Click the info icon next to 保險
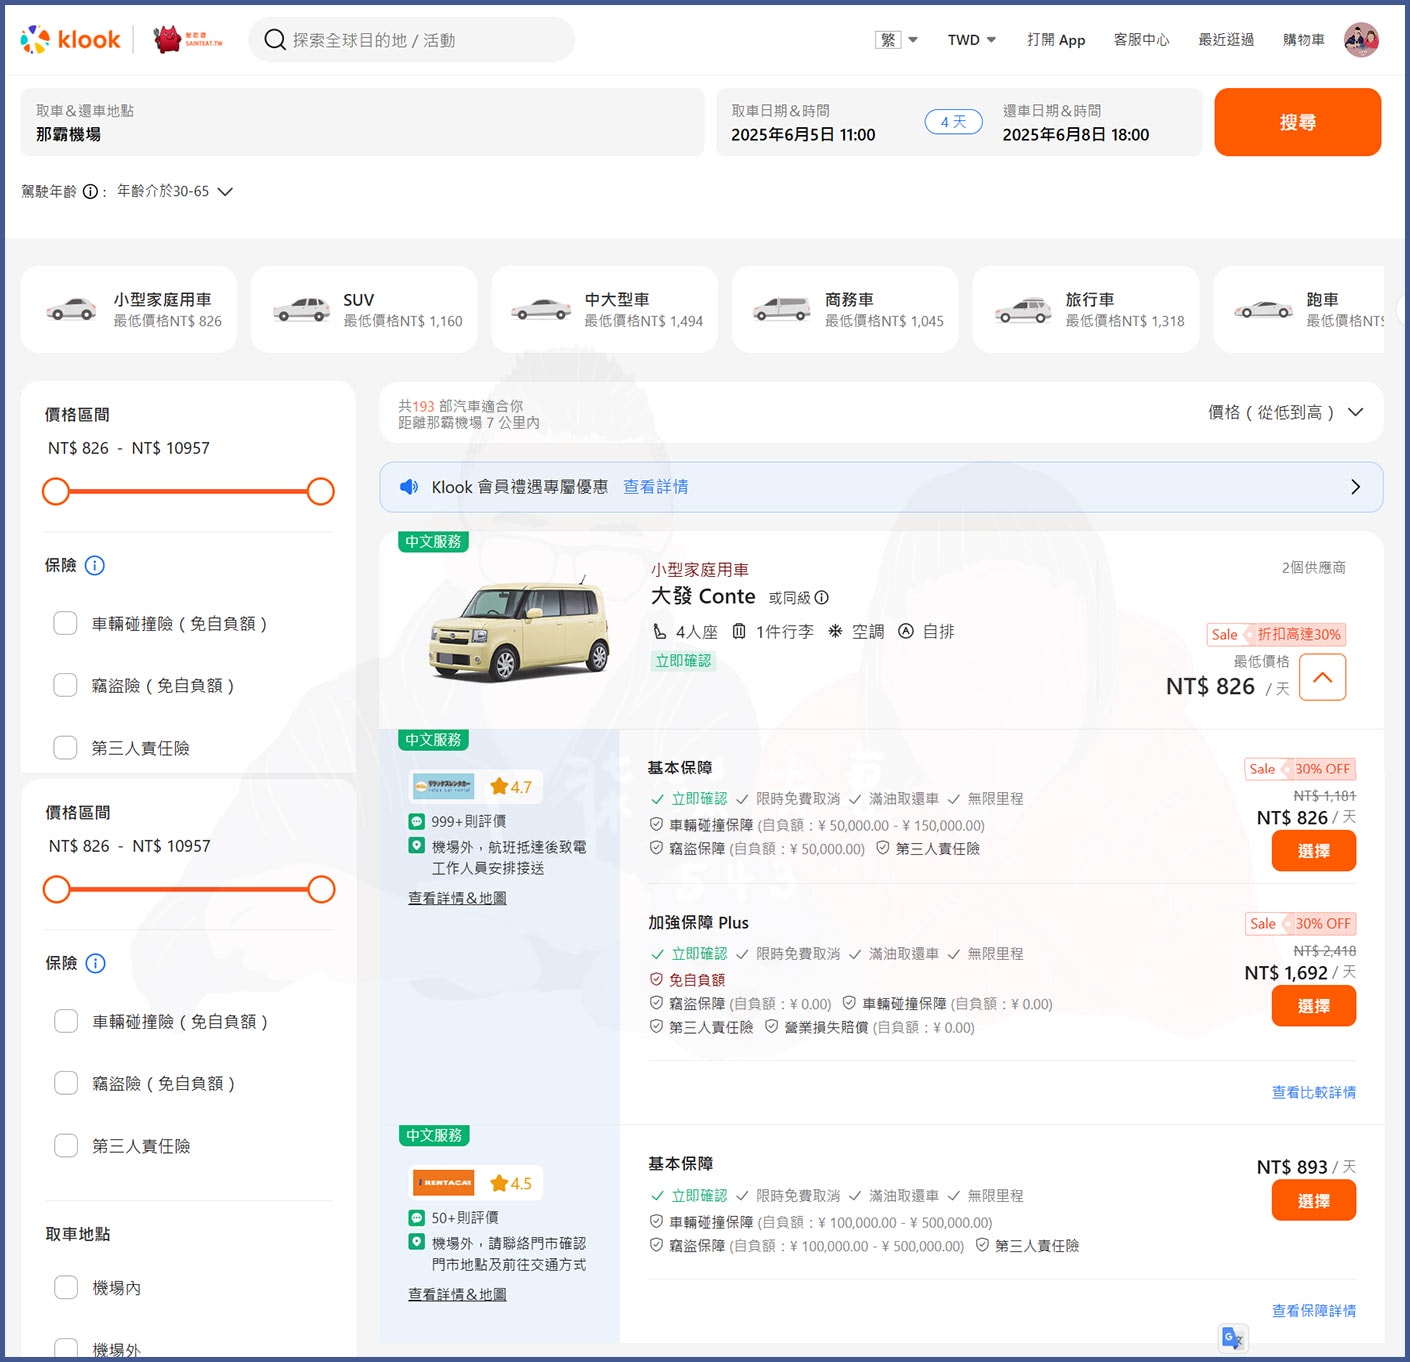Image resolution: width=1410 pixels, height=1362 pixels. click(x=95, y=565)
